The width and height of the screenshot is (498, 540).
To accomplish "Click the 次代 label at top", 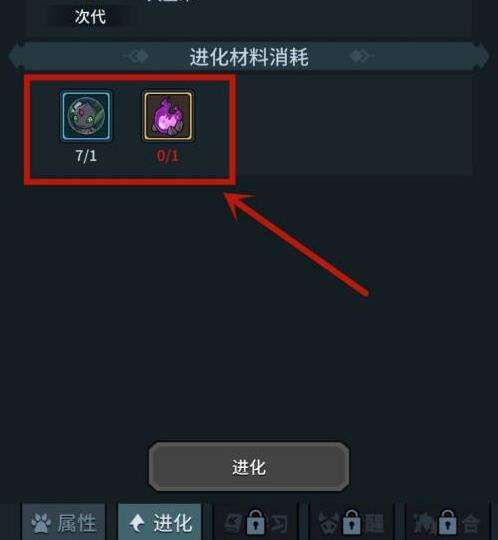I will tap(90, 17).
